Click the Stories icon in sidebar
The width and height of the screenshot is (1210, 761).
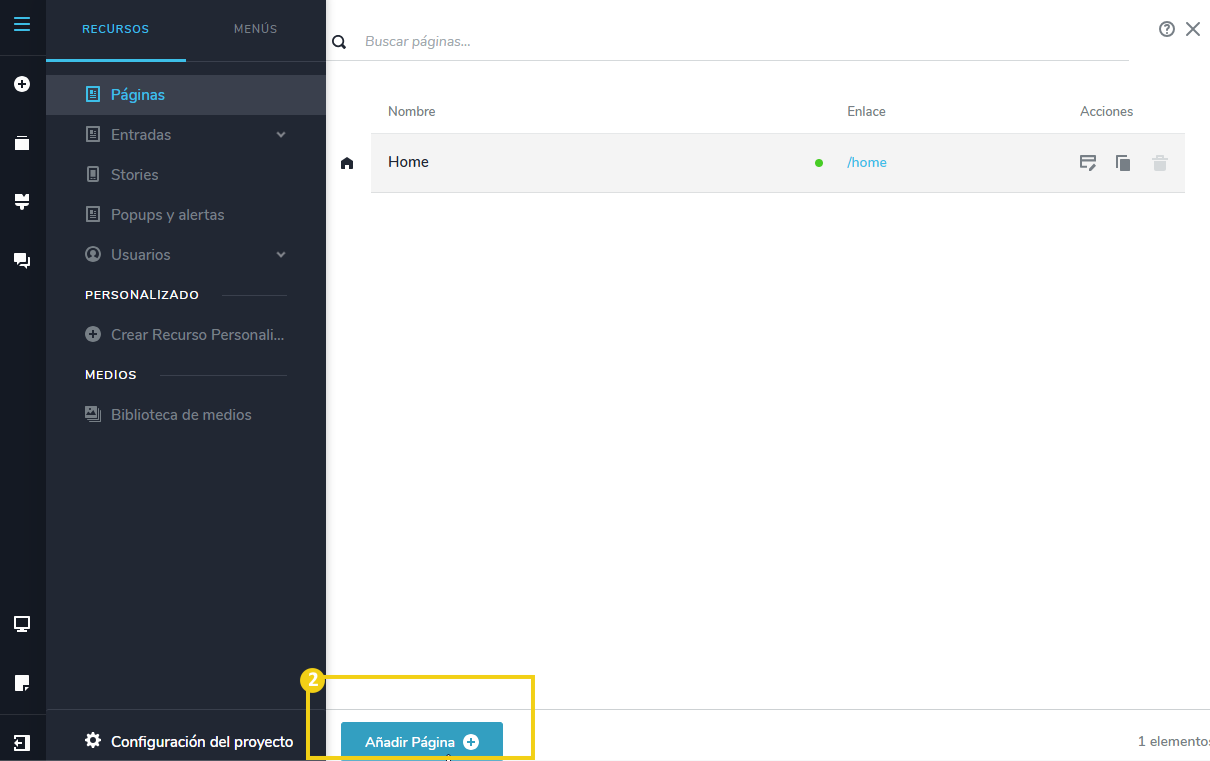click(x=93, y=175)
